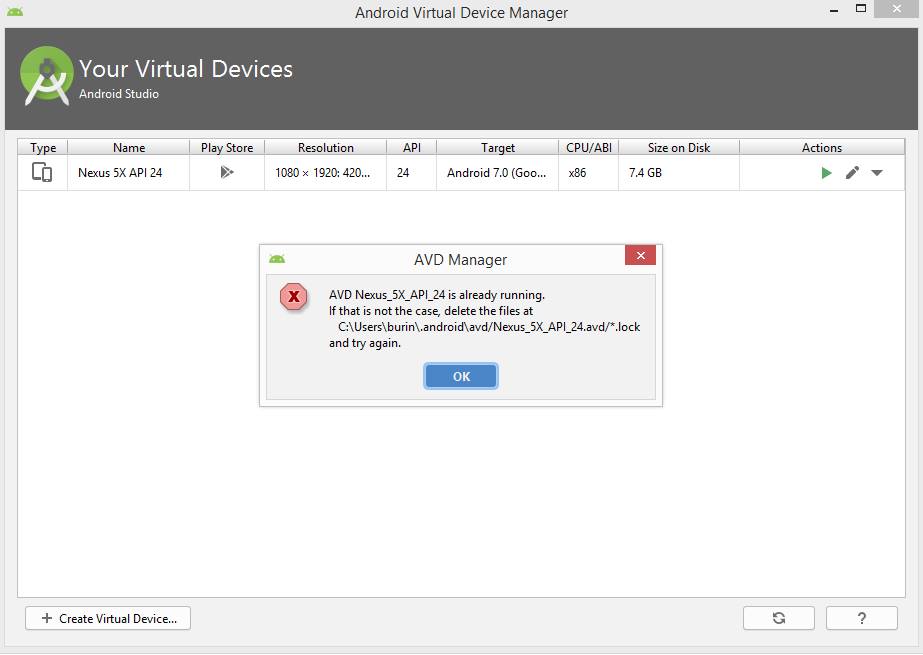
Task: Click the CPU/ABI column header
Action: point(589,147)
